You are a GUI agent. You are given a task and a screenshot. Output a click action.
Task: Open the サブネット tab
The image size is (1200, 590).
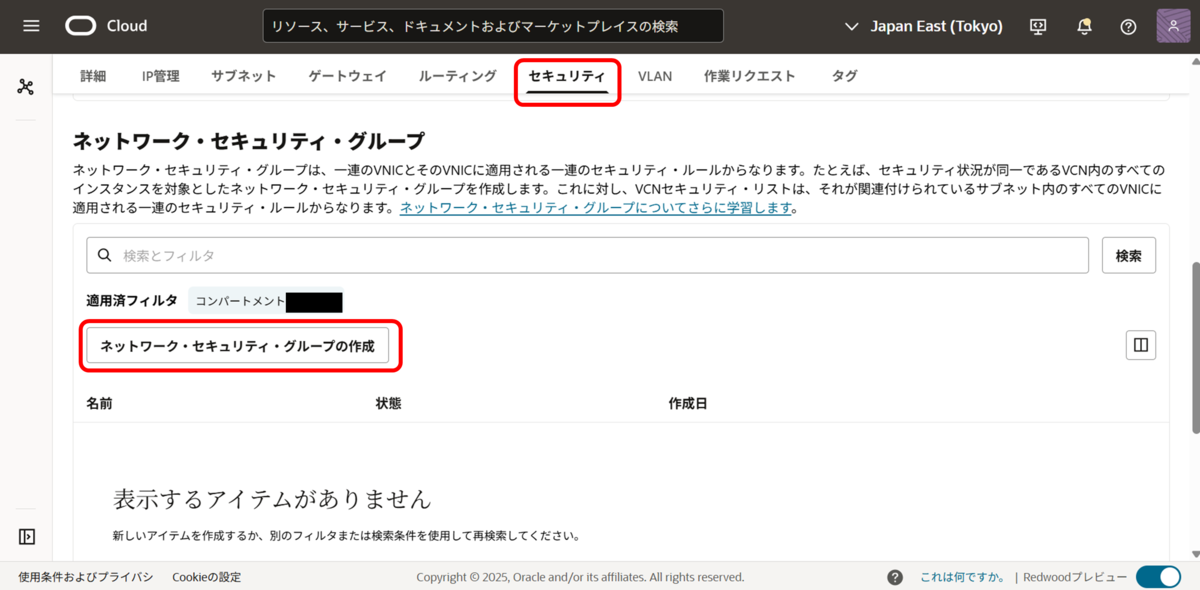tap(244, 76)
